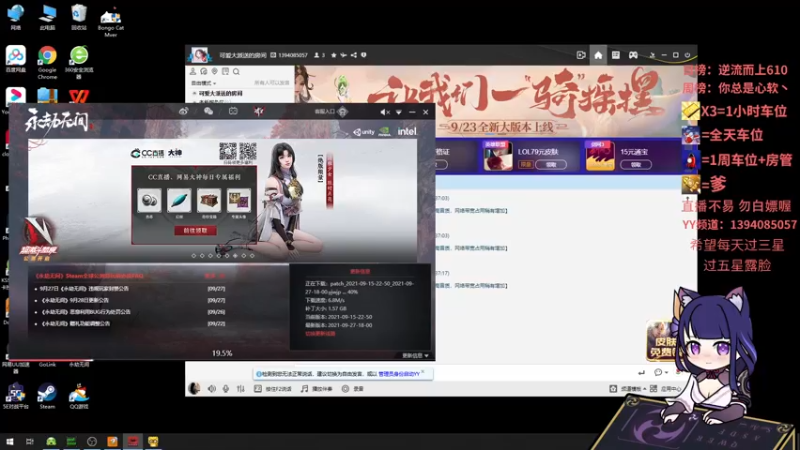The height and width of the screenshot is (450, 800).
Task: Dismiss the YY notification tip close icon
Action: 423,371
